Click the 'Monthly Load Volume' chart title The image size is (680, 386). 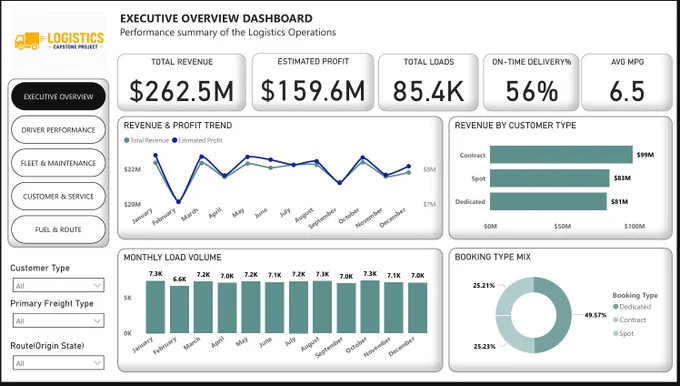point(173,257)
